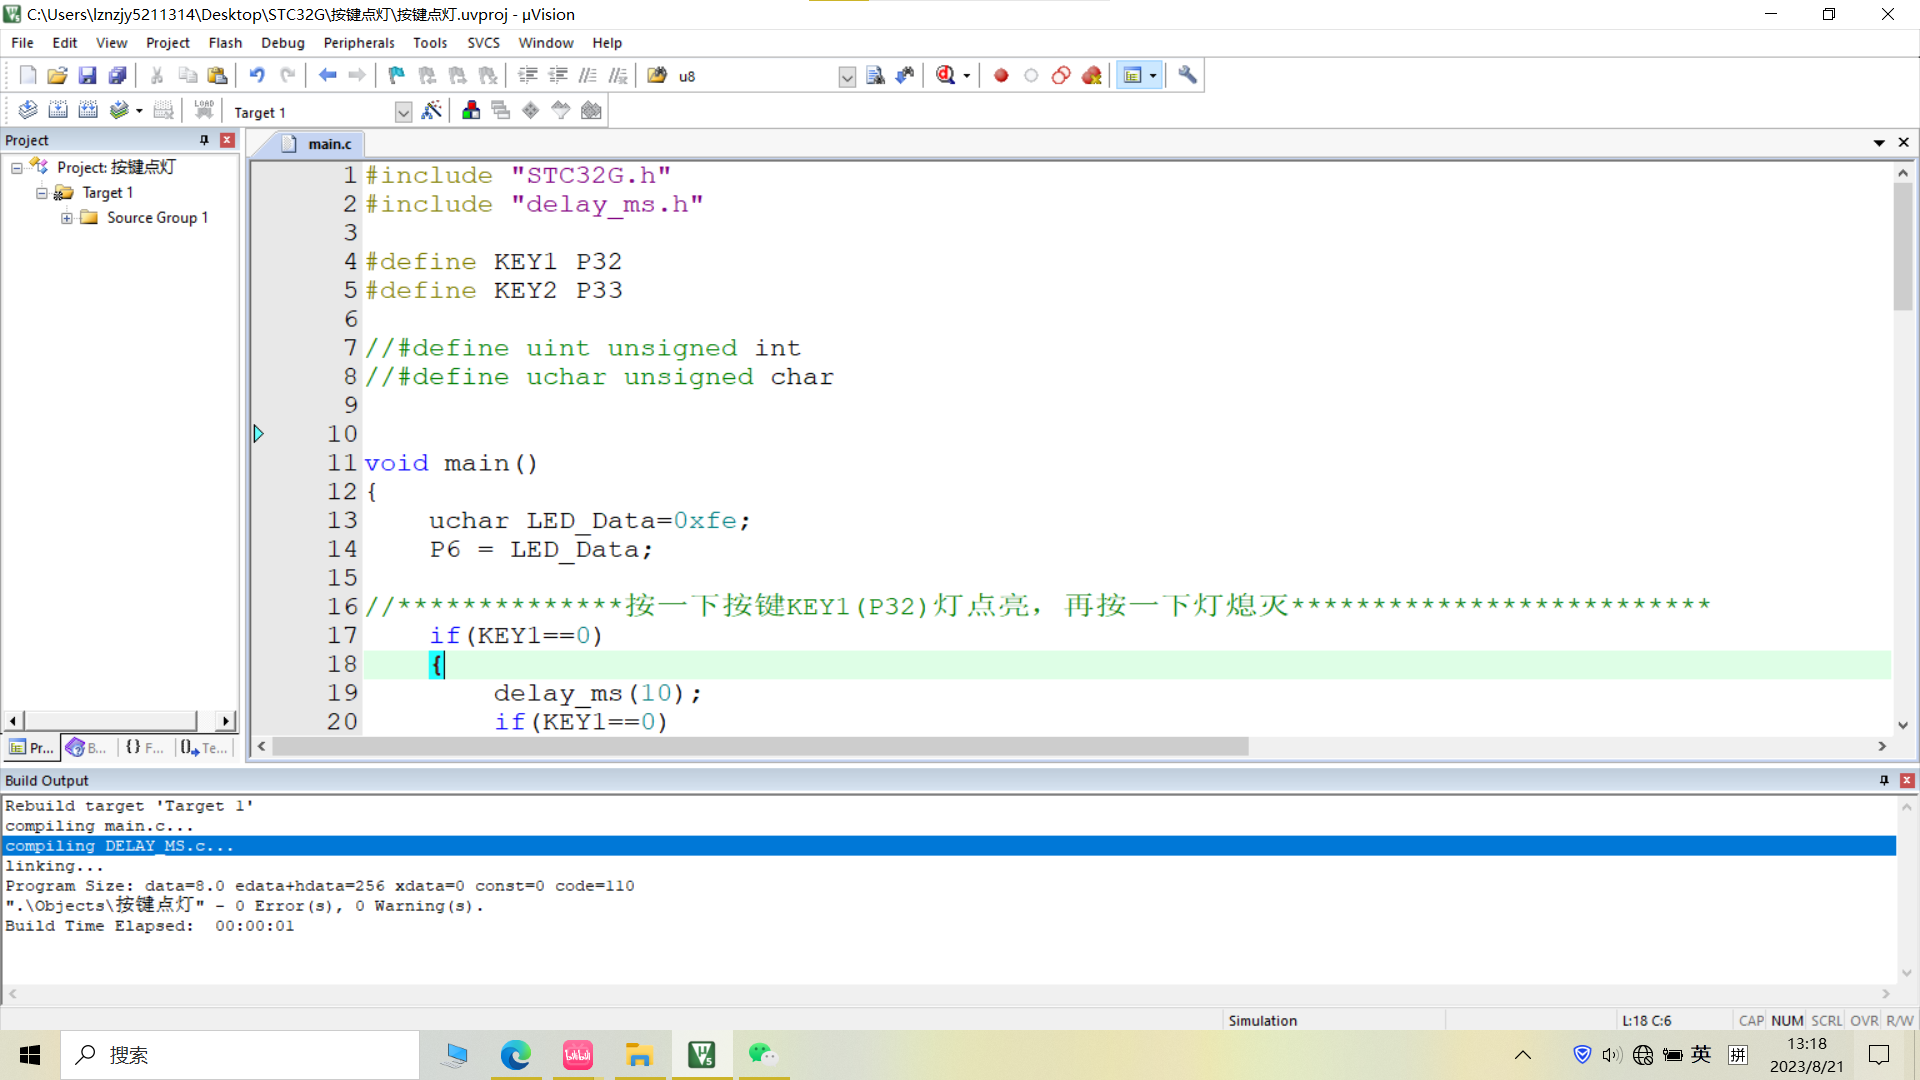Viewport: 1920px width, 1080px height.
Task: Rebuild all target files icon
Action: [88, 110]
